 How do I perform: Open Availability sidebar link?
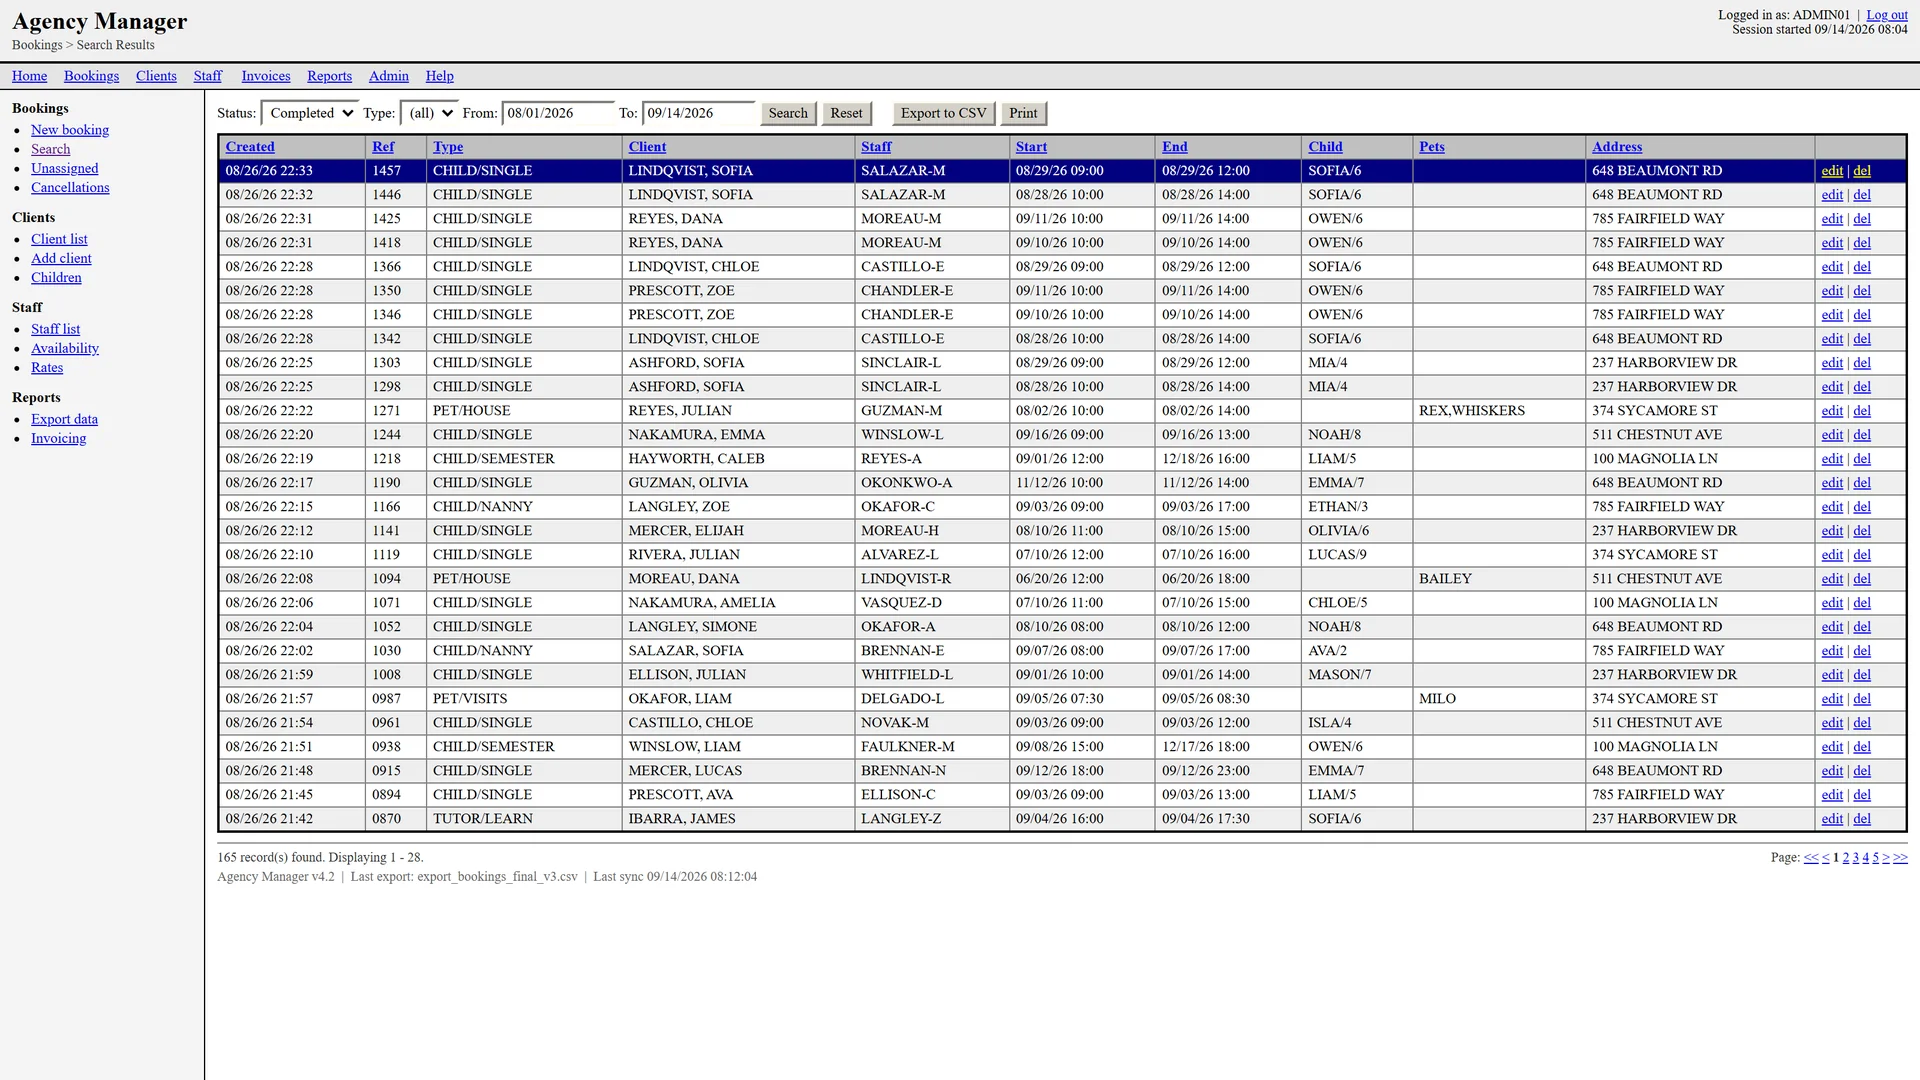(65, 348)
